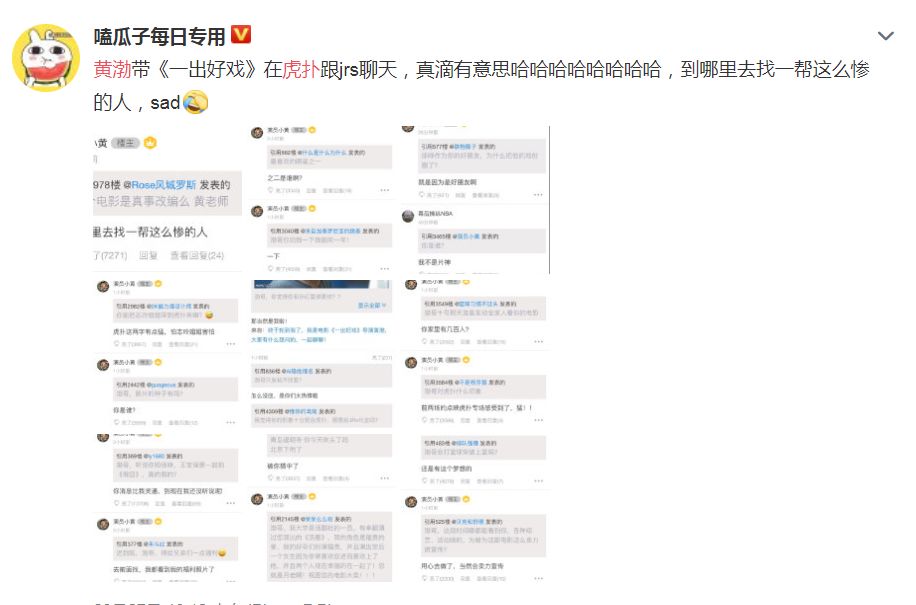Screen dimensions: 916x605
Task: Click the word sad in the post
Action: tap(165, 103)
